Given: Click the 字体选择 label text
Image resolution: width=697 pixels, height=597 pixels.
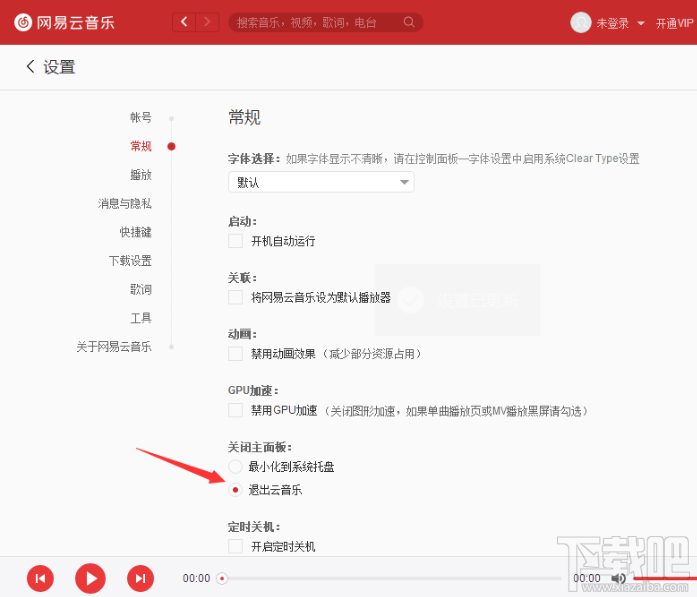Looking at the screenshot, I should [254, 159].
